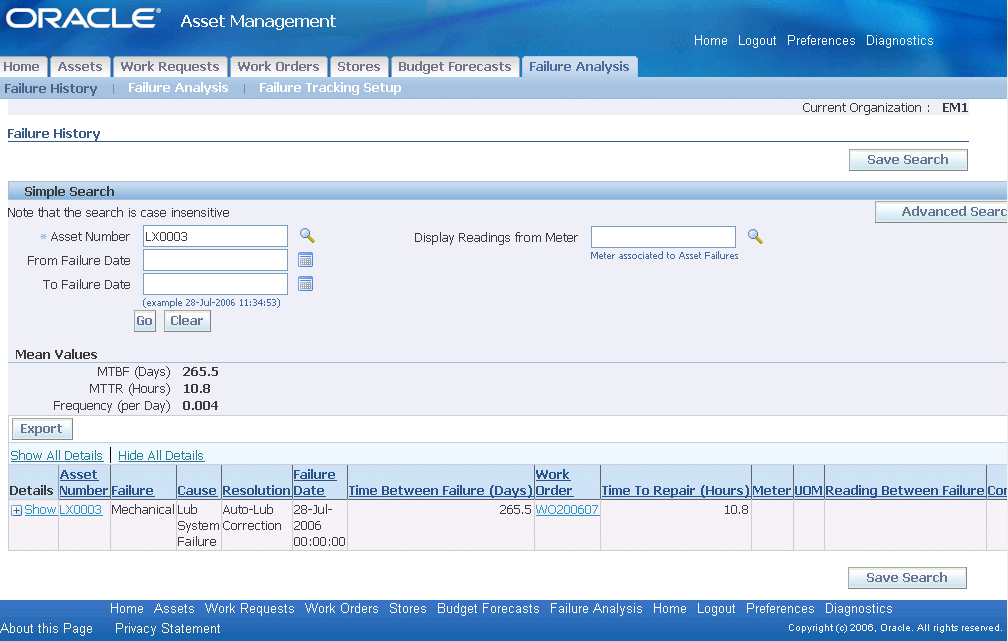Focus the Asset Number input field

click(215, 236)
